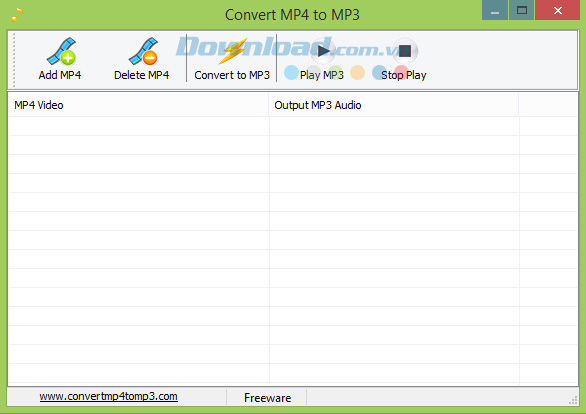Click the Convert to MP3 text label
The height and width of the screenshot is (414, 586).
pos(232,75)
